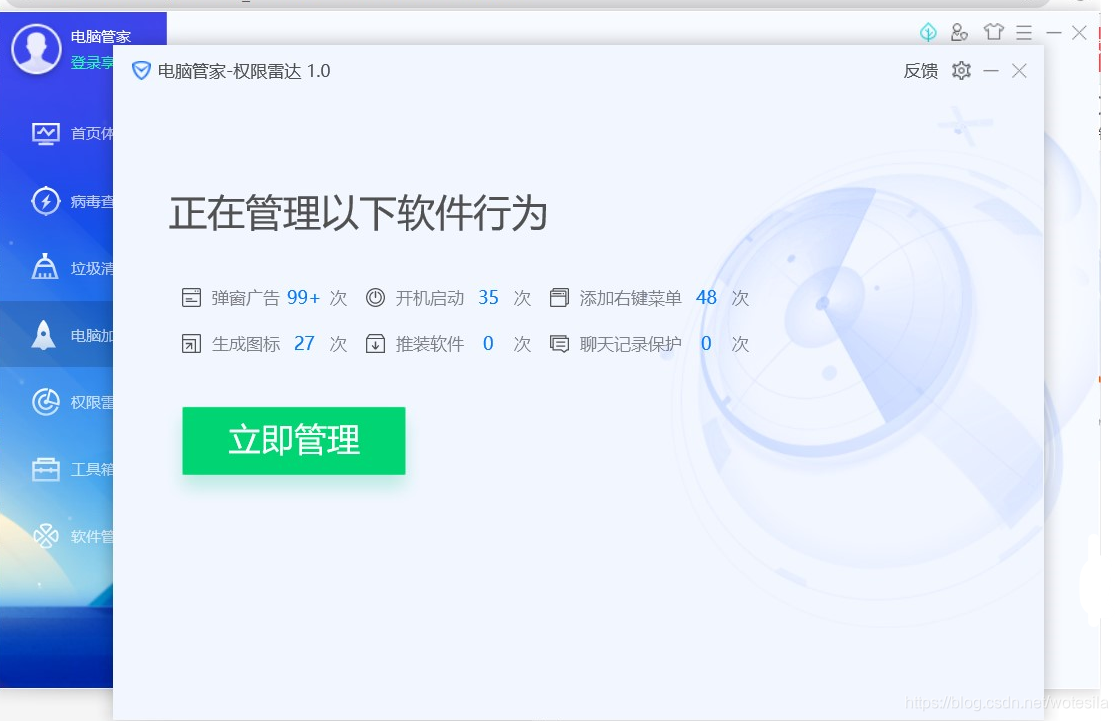
Task: Click the 推装软件 download box icon
Action: point(375,344)
